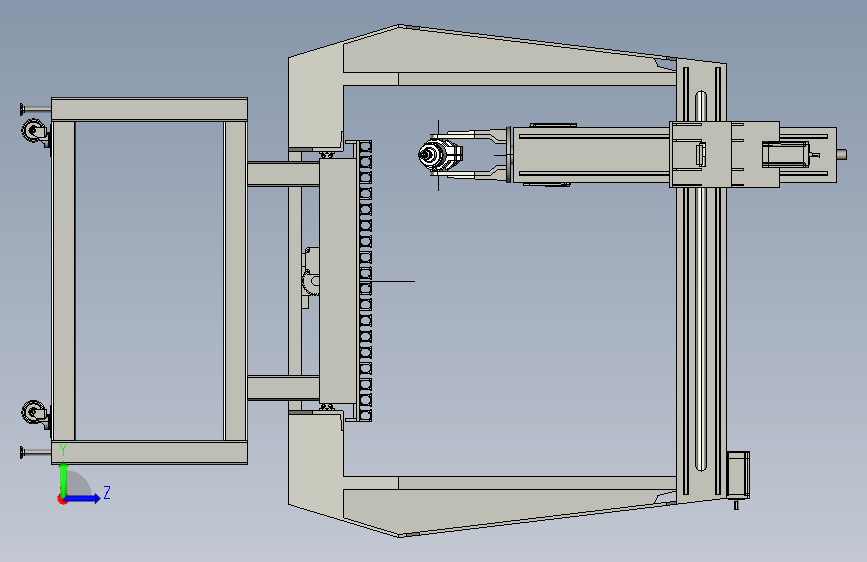Select the motor at the bottom of the vertical rail
Image resolution: width=867 pixels, height=562 pixels.
pyautogui.click(x=738, y=476)
